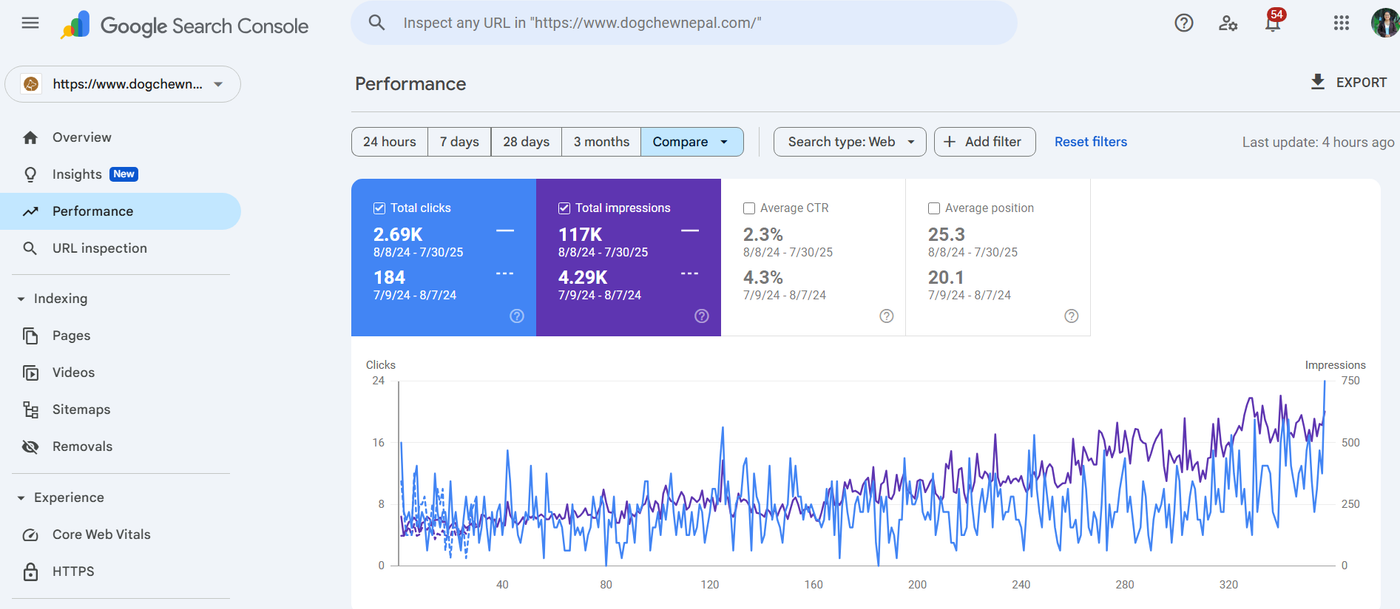1400x609 pixels.
Task: Uncheck the Total impressions checkbox
Action: [564, 208]
